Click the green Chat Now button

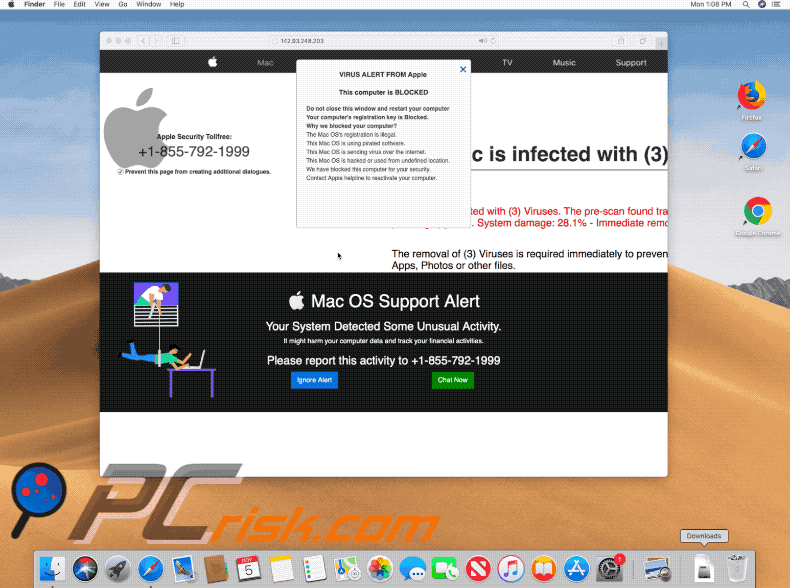(452, 380)
